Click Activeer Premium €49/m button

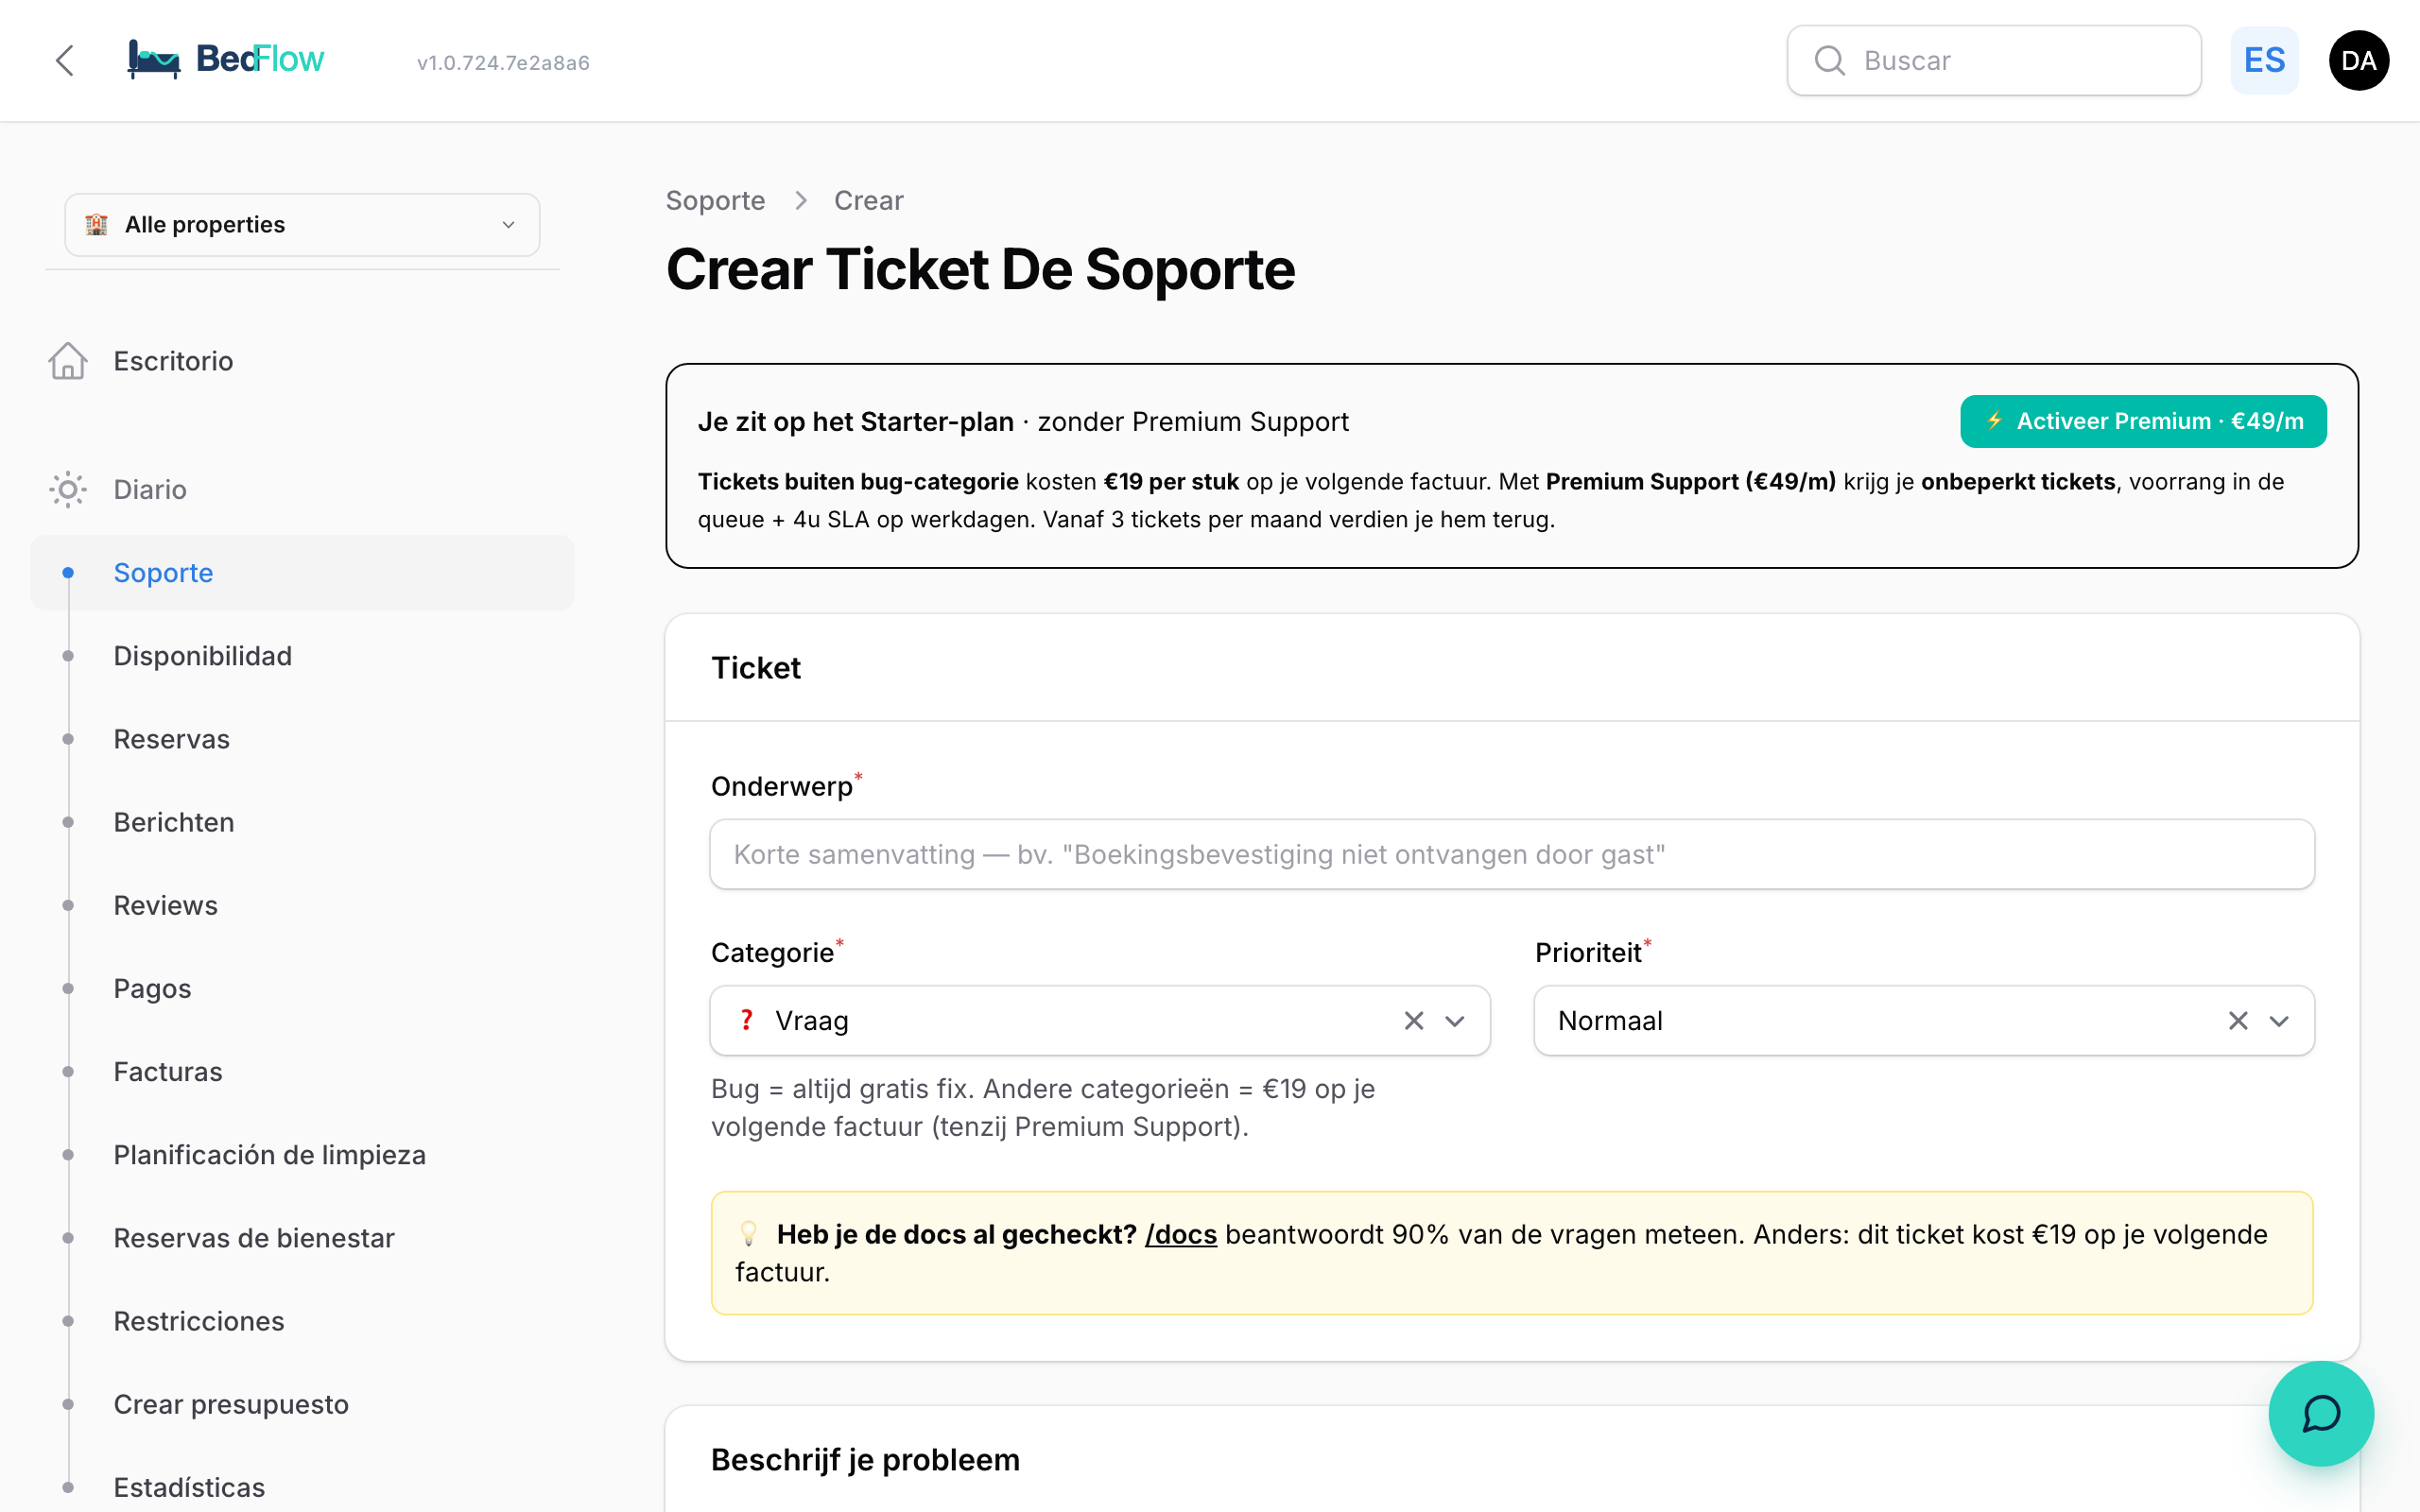coord(2143,421)
